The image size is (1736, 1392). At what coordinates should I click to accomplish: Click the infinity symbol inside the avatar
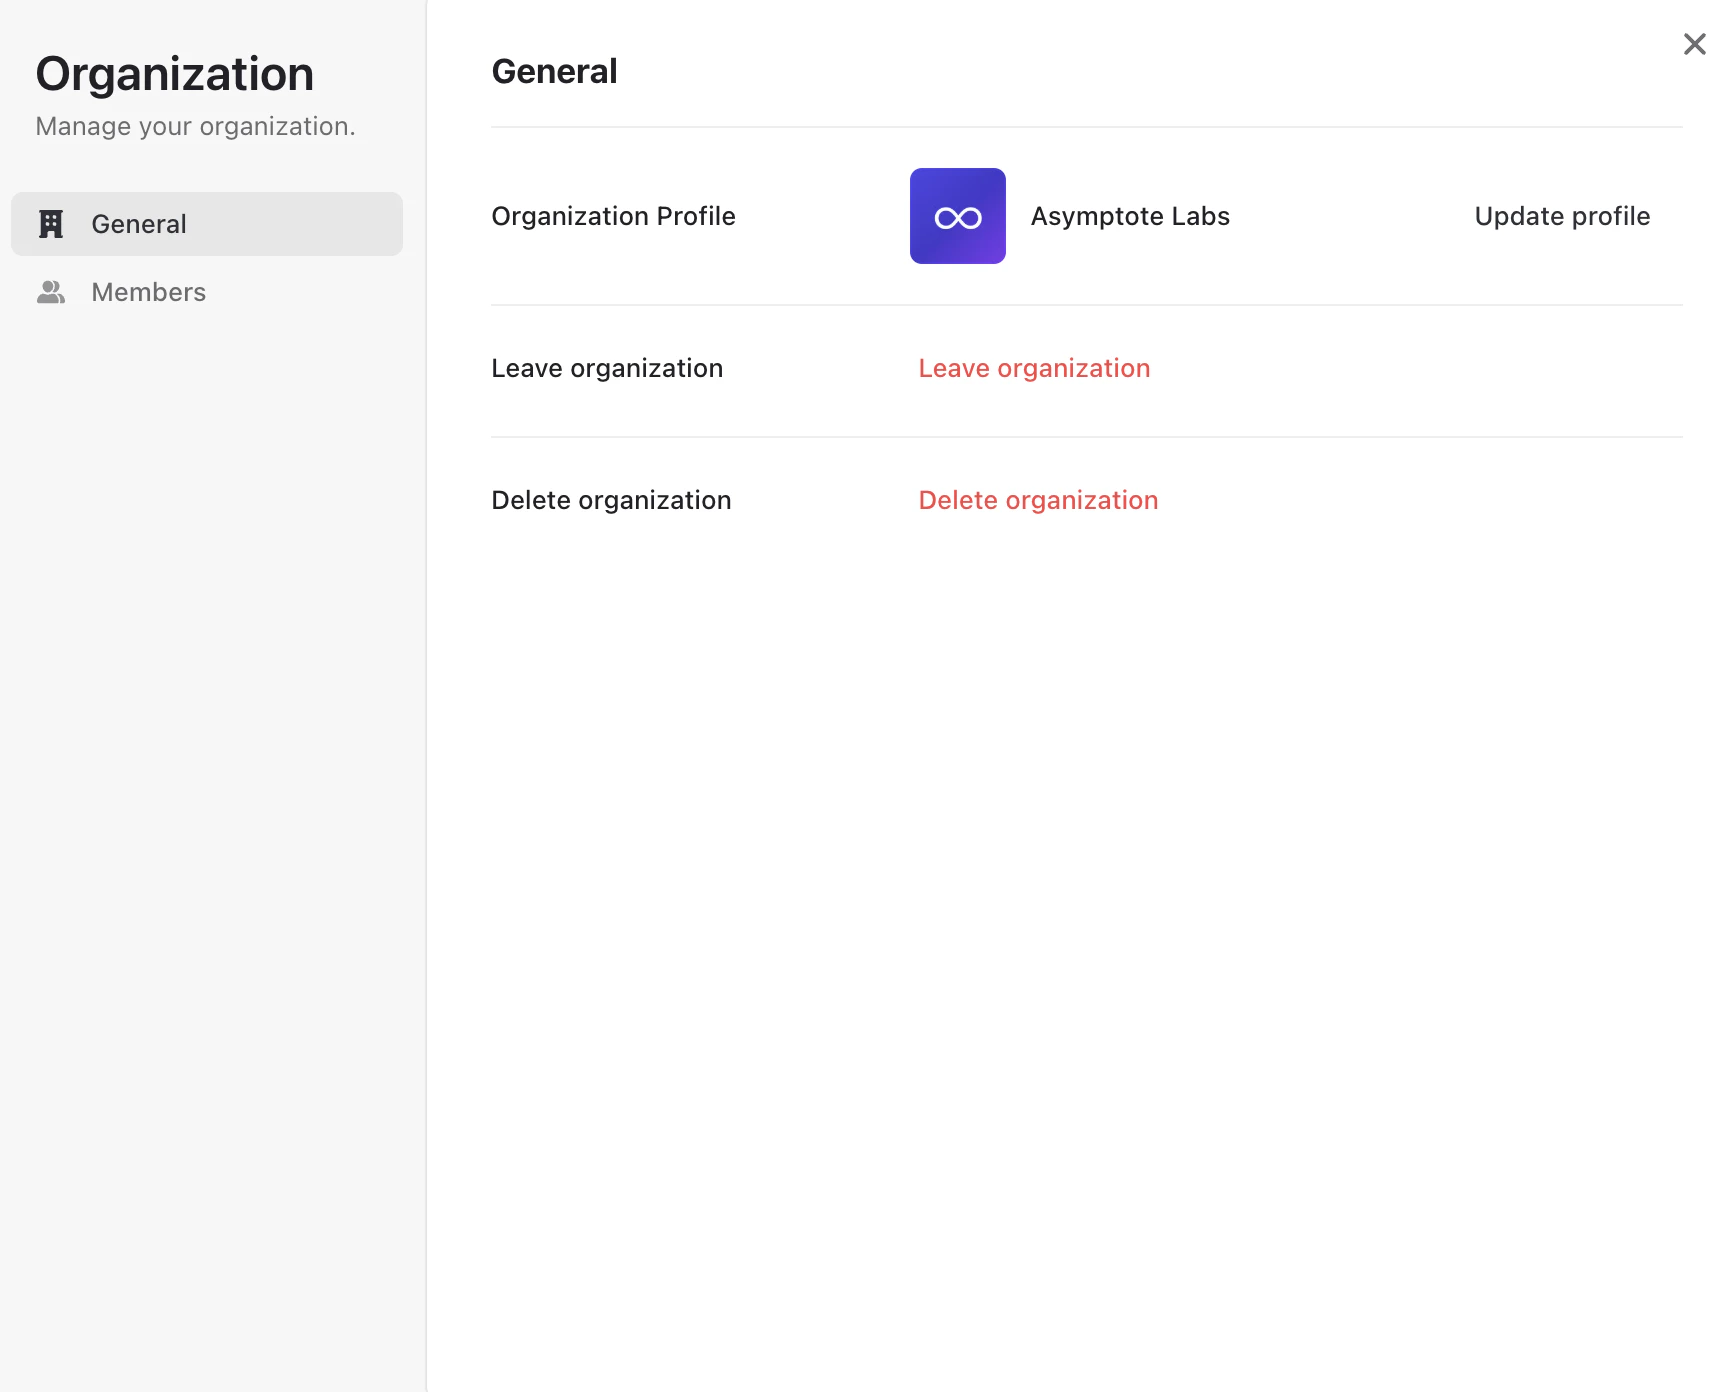pyautogui.click(x=957, y=216)
